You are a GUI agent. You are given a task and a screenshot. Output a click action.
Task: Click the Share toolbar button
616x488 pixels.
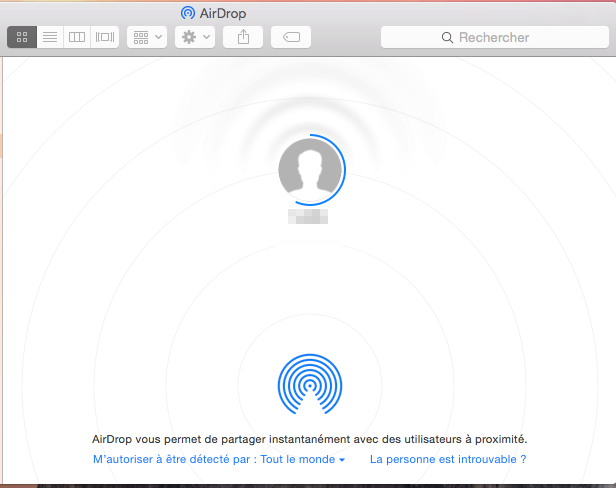pos(243,37)
